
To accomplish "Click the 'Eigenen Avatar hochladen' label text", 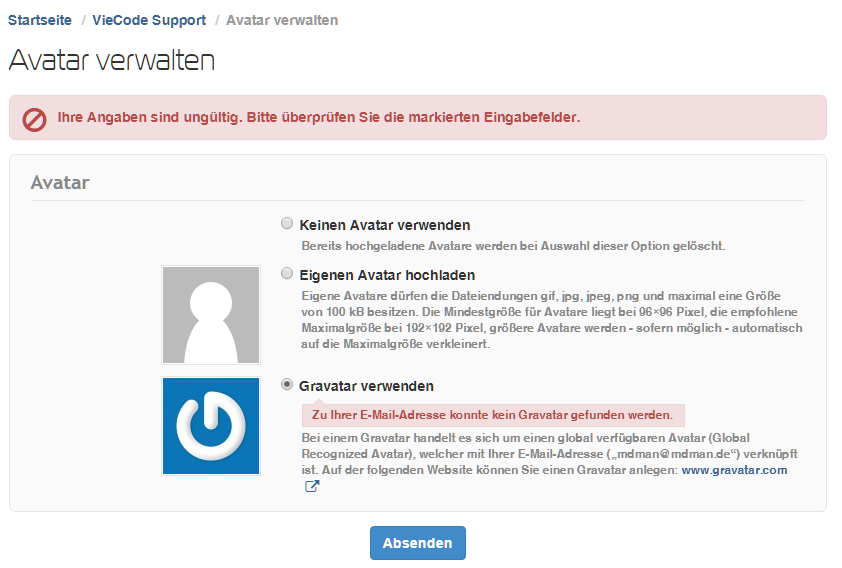I will tap(387, 274).
